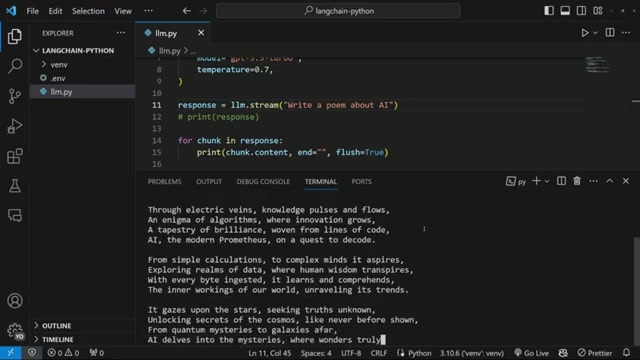Kill the terminal with trash icon
Image resolution: width=640 pixels, height=360 pixels.
click(577, 181)
